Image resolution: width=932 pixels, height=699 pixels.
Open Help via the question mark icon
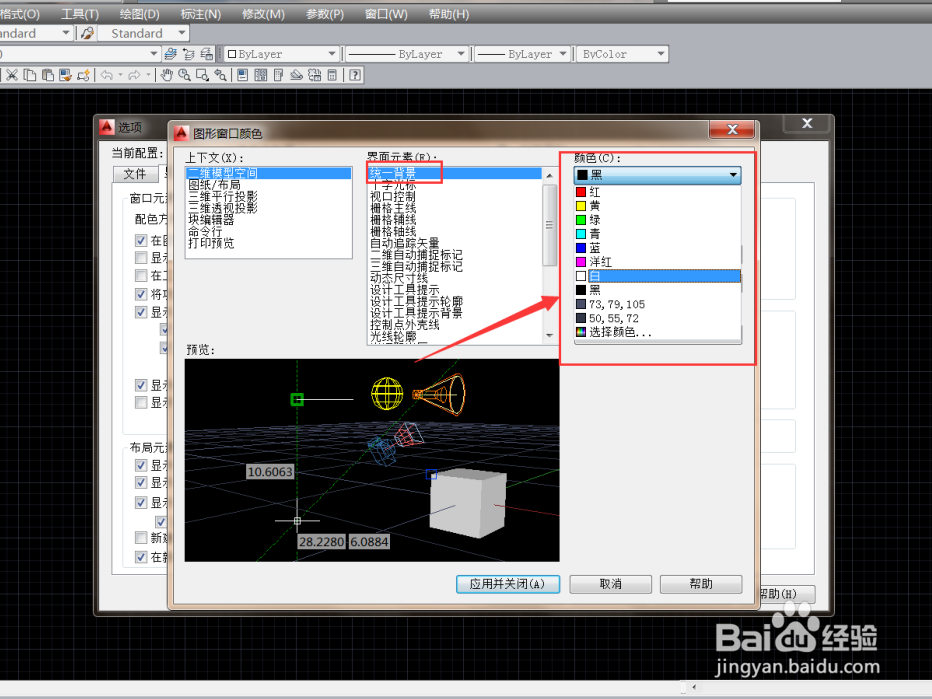tap(355, 75)
